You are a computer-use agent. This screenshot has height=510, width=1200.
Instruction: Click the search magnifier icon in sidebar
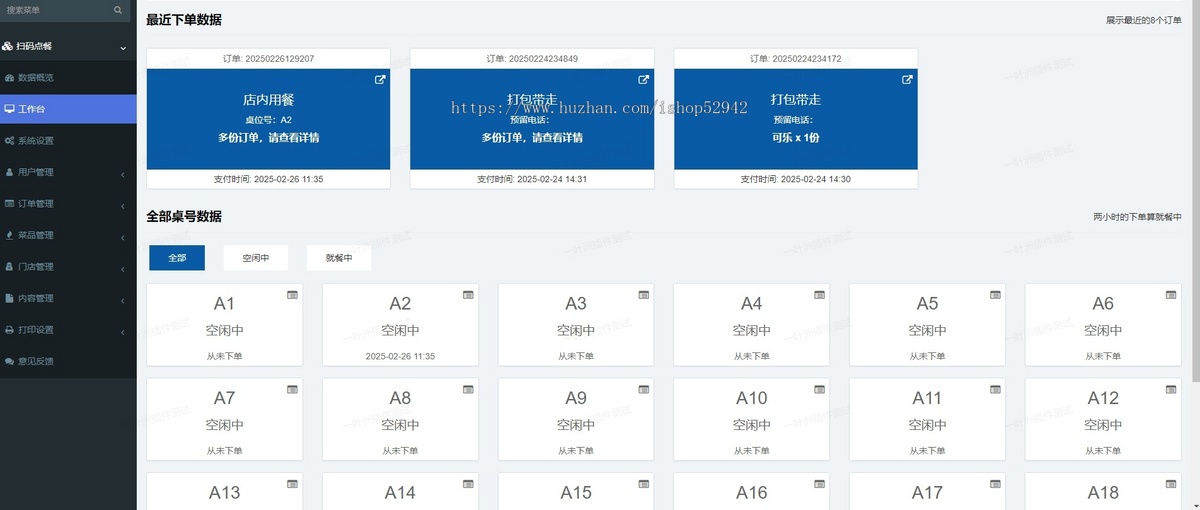coord(117,10)
